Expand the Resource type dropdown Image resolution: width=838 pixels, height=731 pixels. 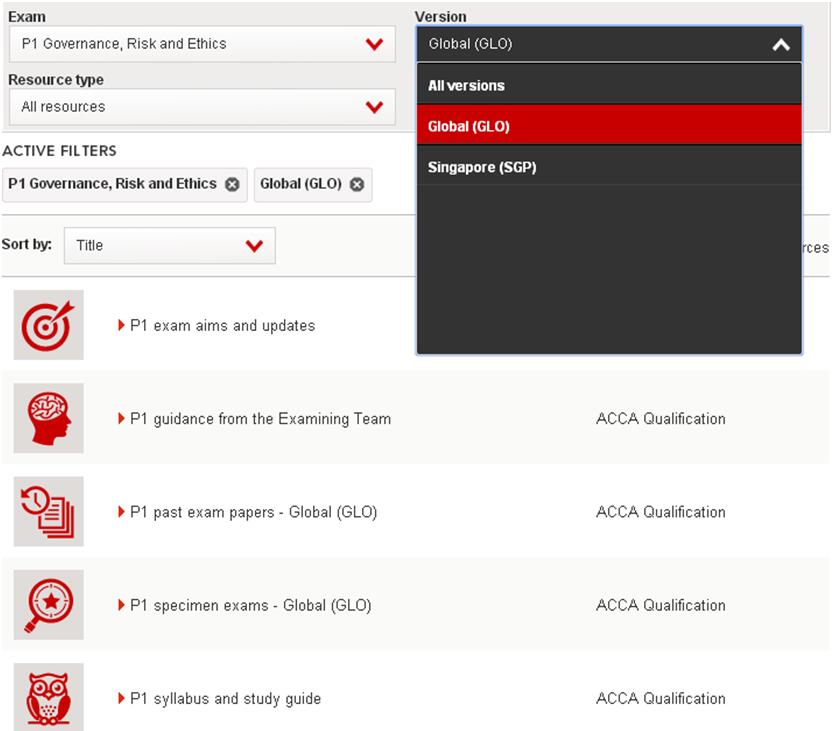374,107
